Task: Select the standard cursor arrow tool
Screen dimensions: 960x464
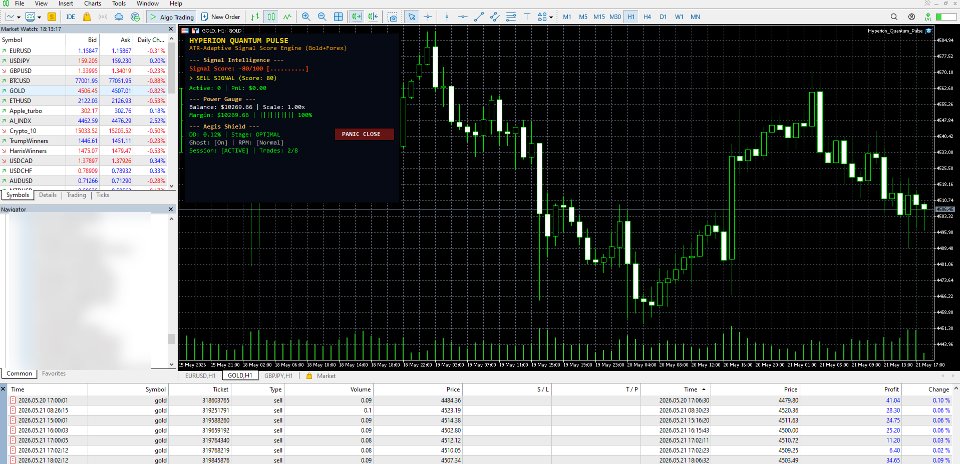Action: click(412, 17)
